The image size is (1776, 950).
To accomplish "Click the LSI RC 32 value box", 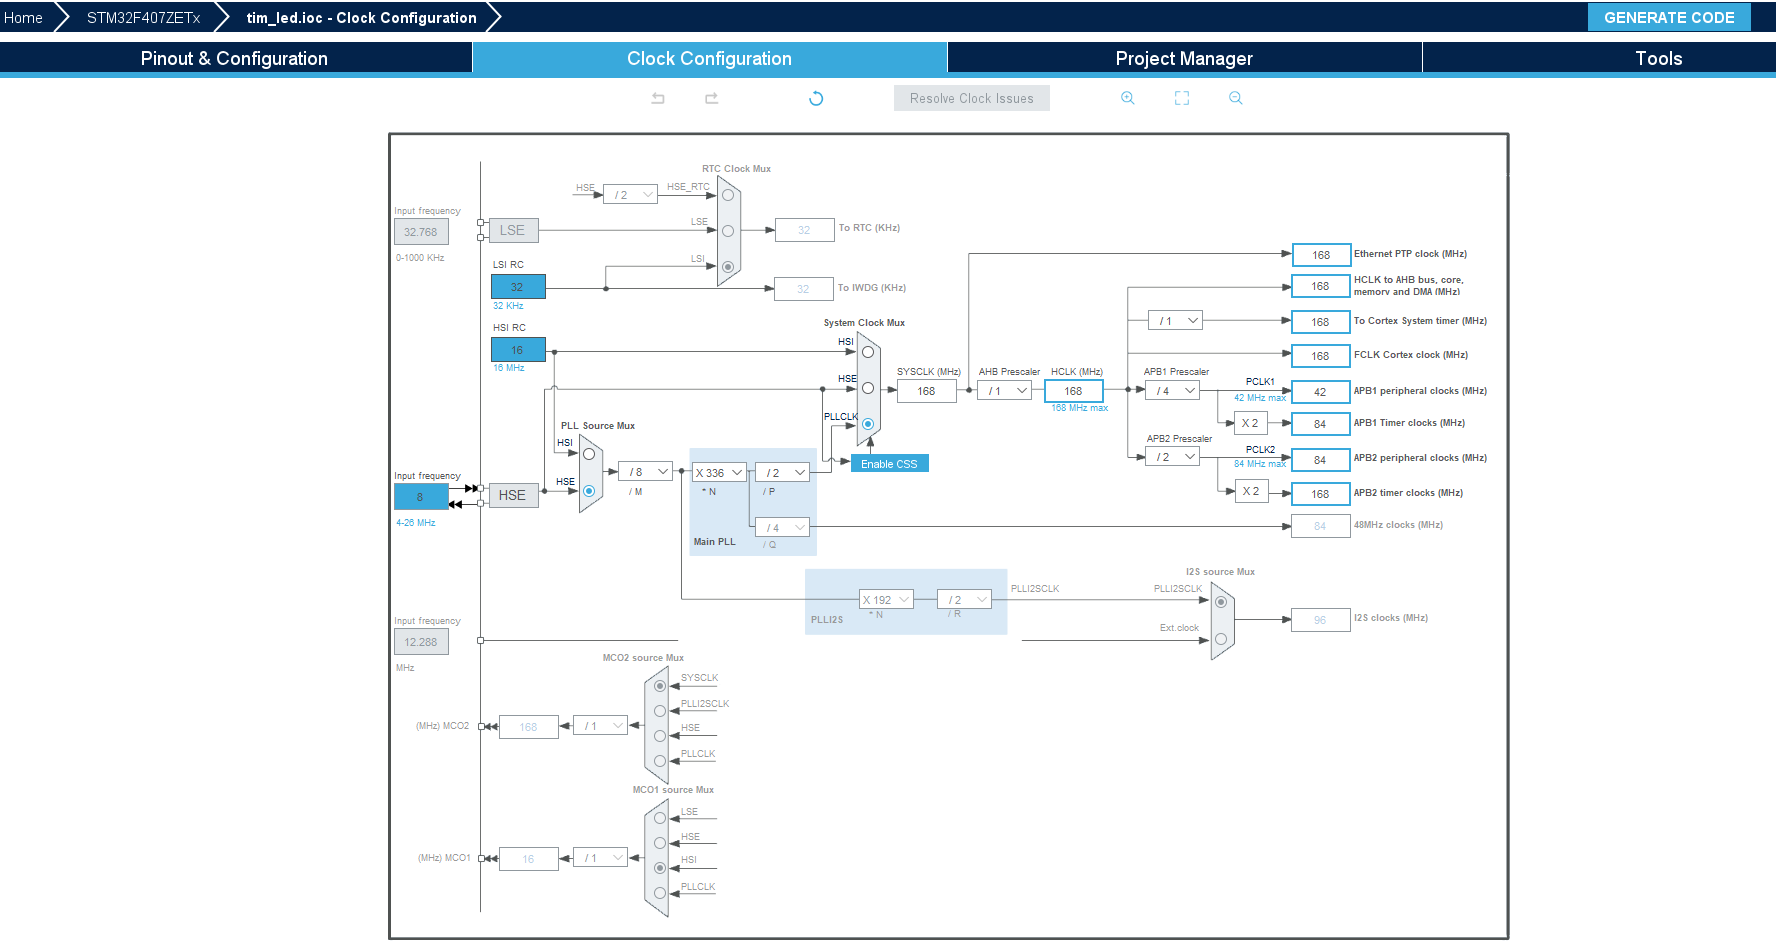I will click(x=518, y=287).
